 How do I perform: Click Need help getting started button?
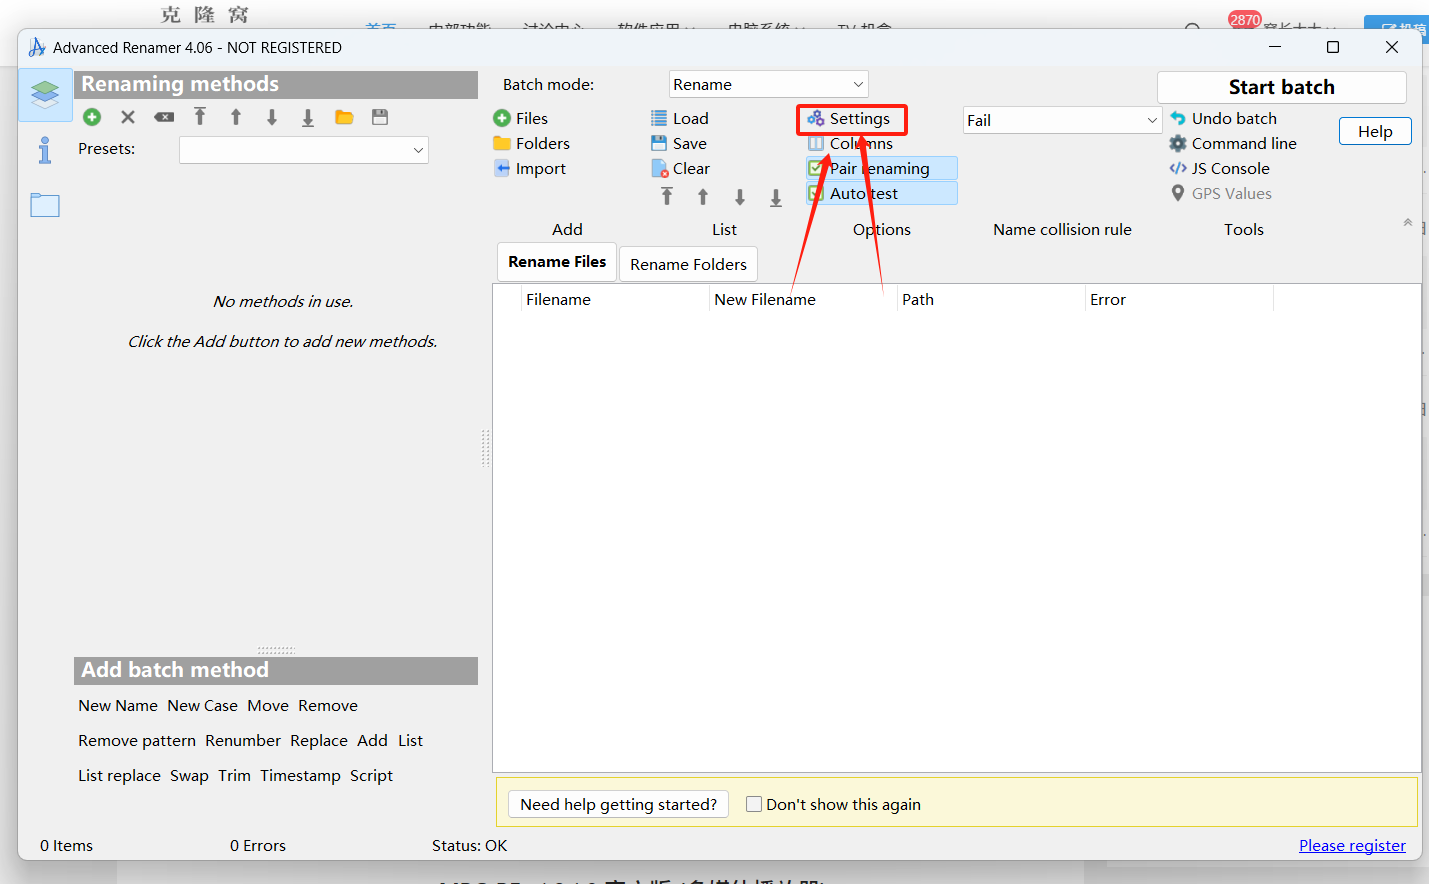click(x=618, y=804)
